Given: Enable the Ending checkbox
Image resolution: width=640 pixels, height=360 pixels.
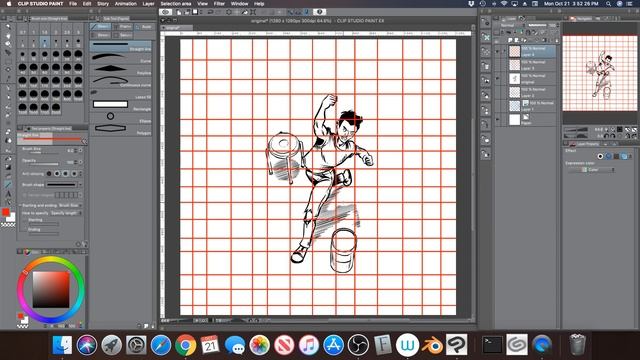Looking at the screenshot, I should point(25,229).
